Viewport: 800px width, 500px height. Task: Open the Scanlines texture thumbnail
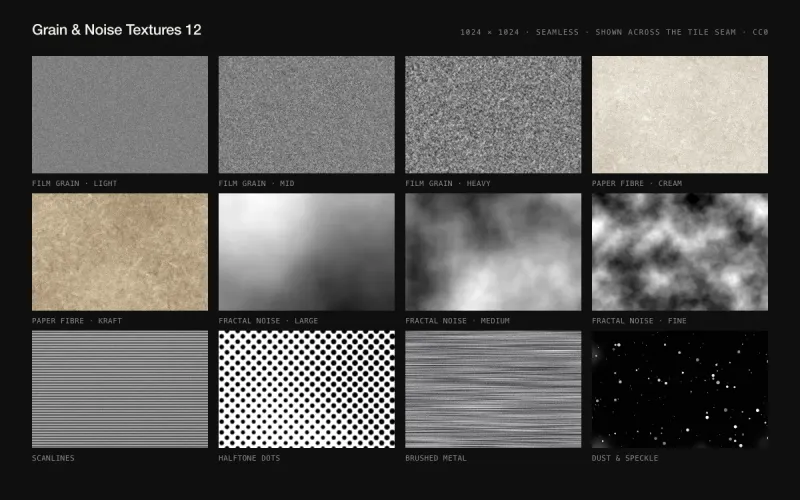click(x=120, y=389)
